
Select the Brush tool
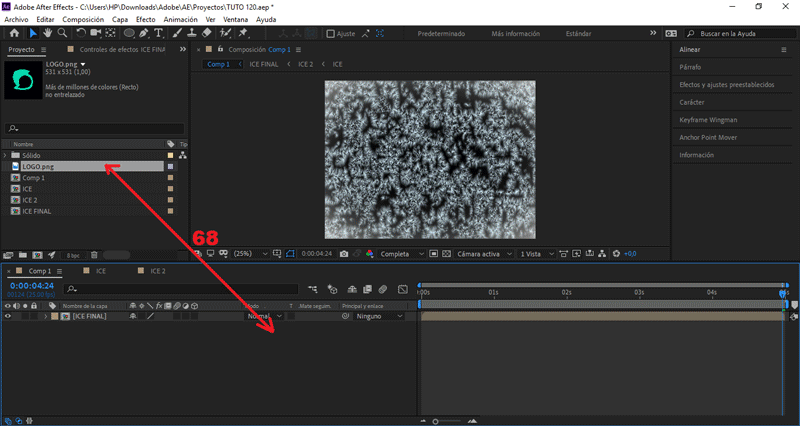(x=176, y=33)
